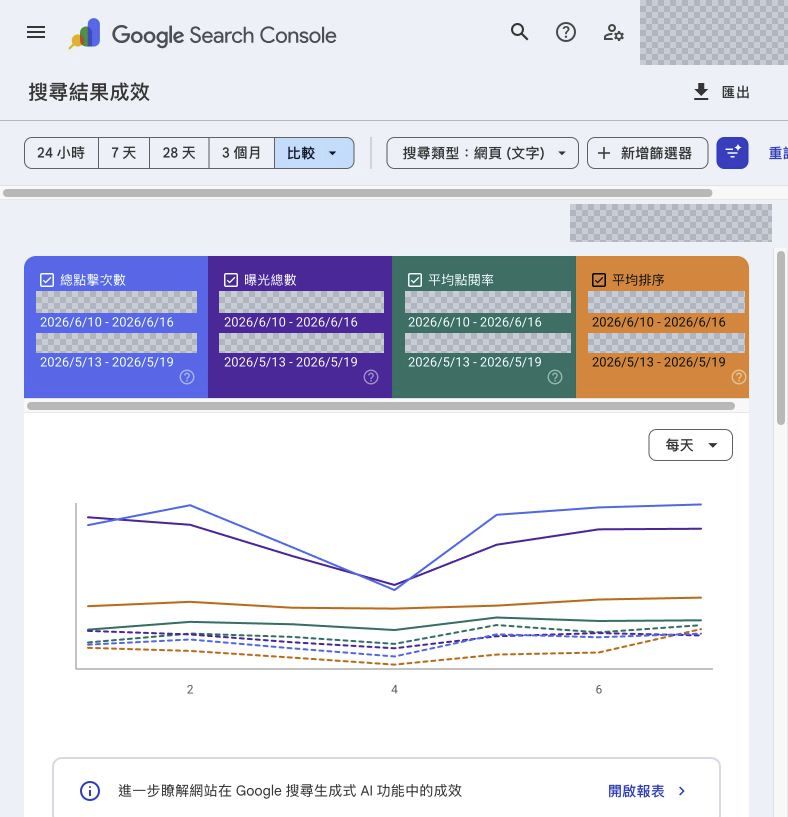Viewport: 788px width, 817px height.
Task: Open the 每天 granularity dropdown
Action: 691,445
